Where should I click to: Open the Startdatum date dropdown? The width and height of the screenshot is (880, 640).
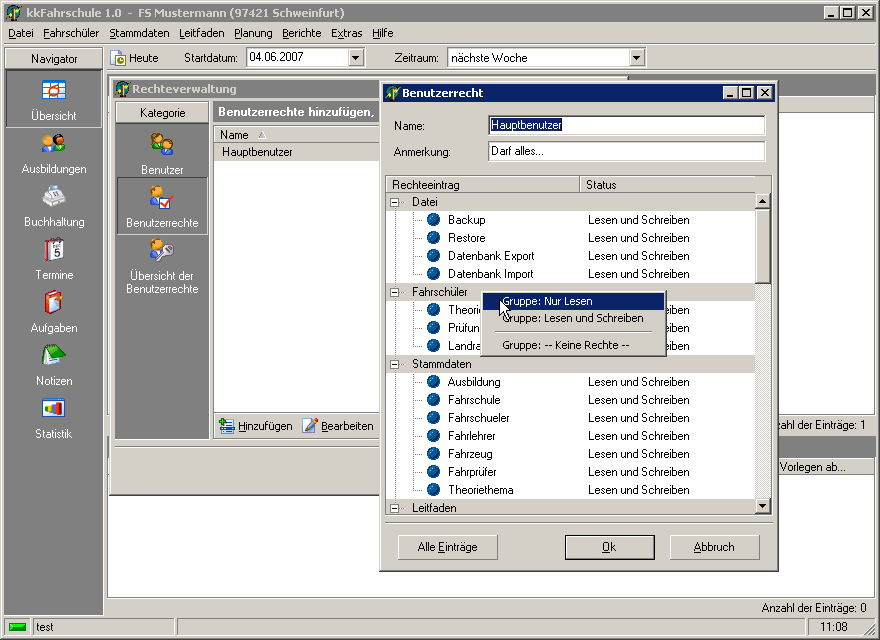[x=355, y=58]
